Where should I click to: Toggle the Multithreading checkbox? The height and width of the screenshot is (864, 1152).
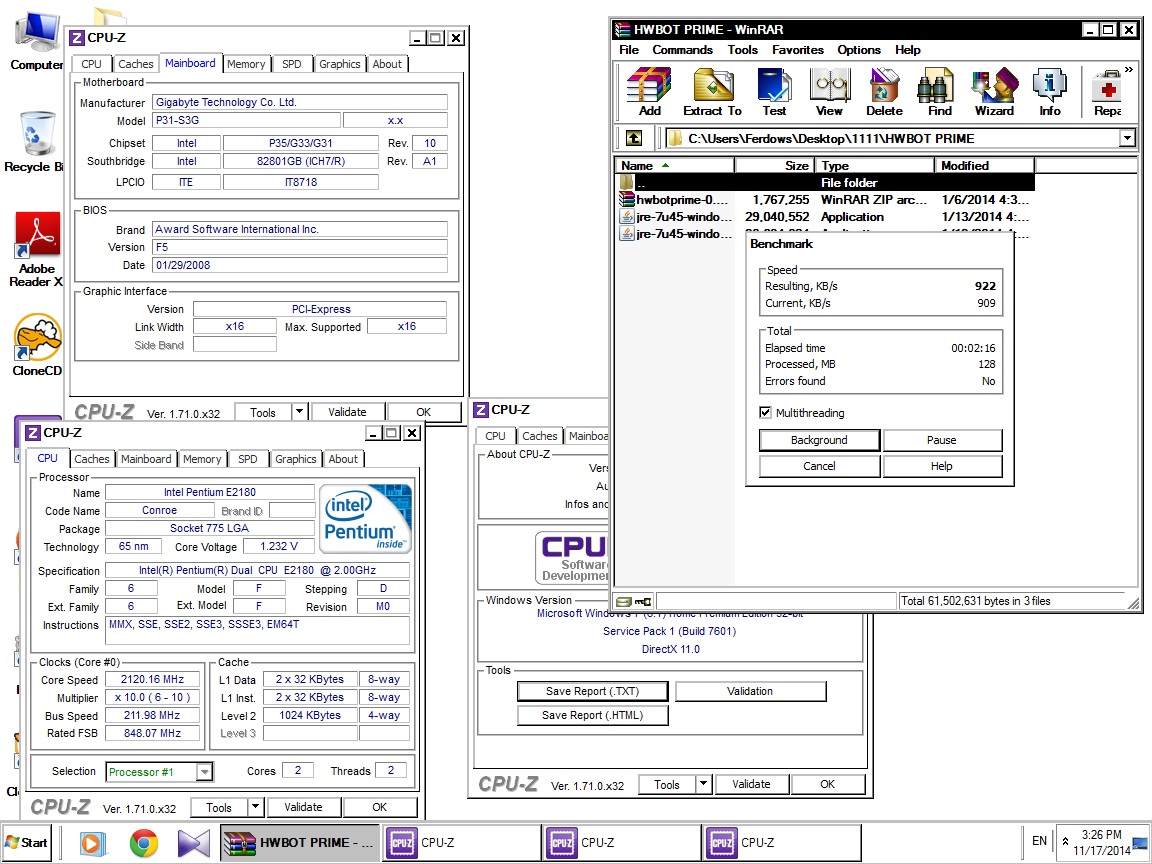(766, 413)
